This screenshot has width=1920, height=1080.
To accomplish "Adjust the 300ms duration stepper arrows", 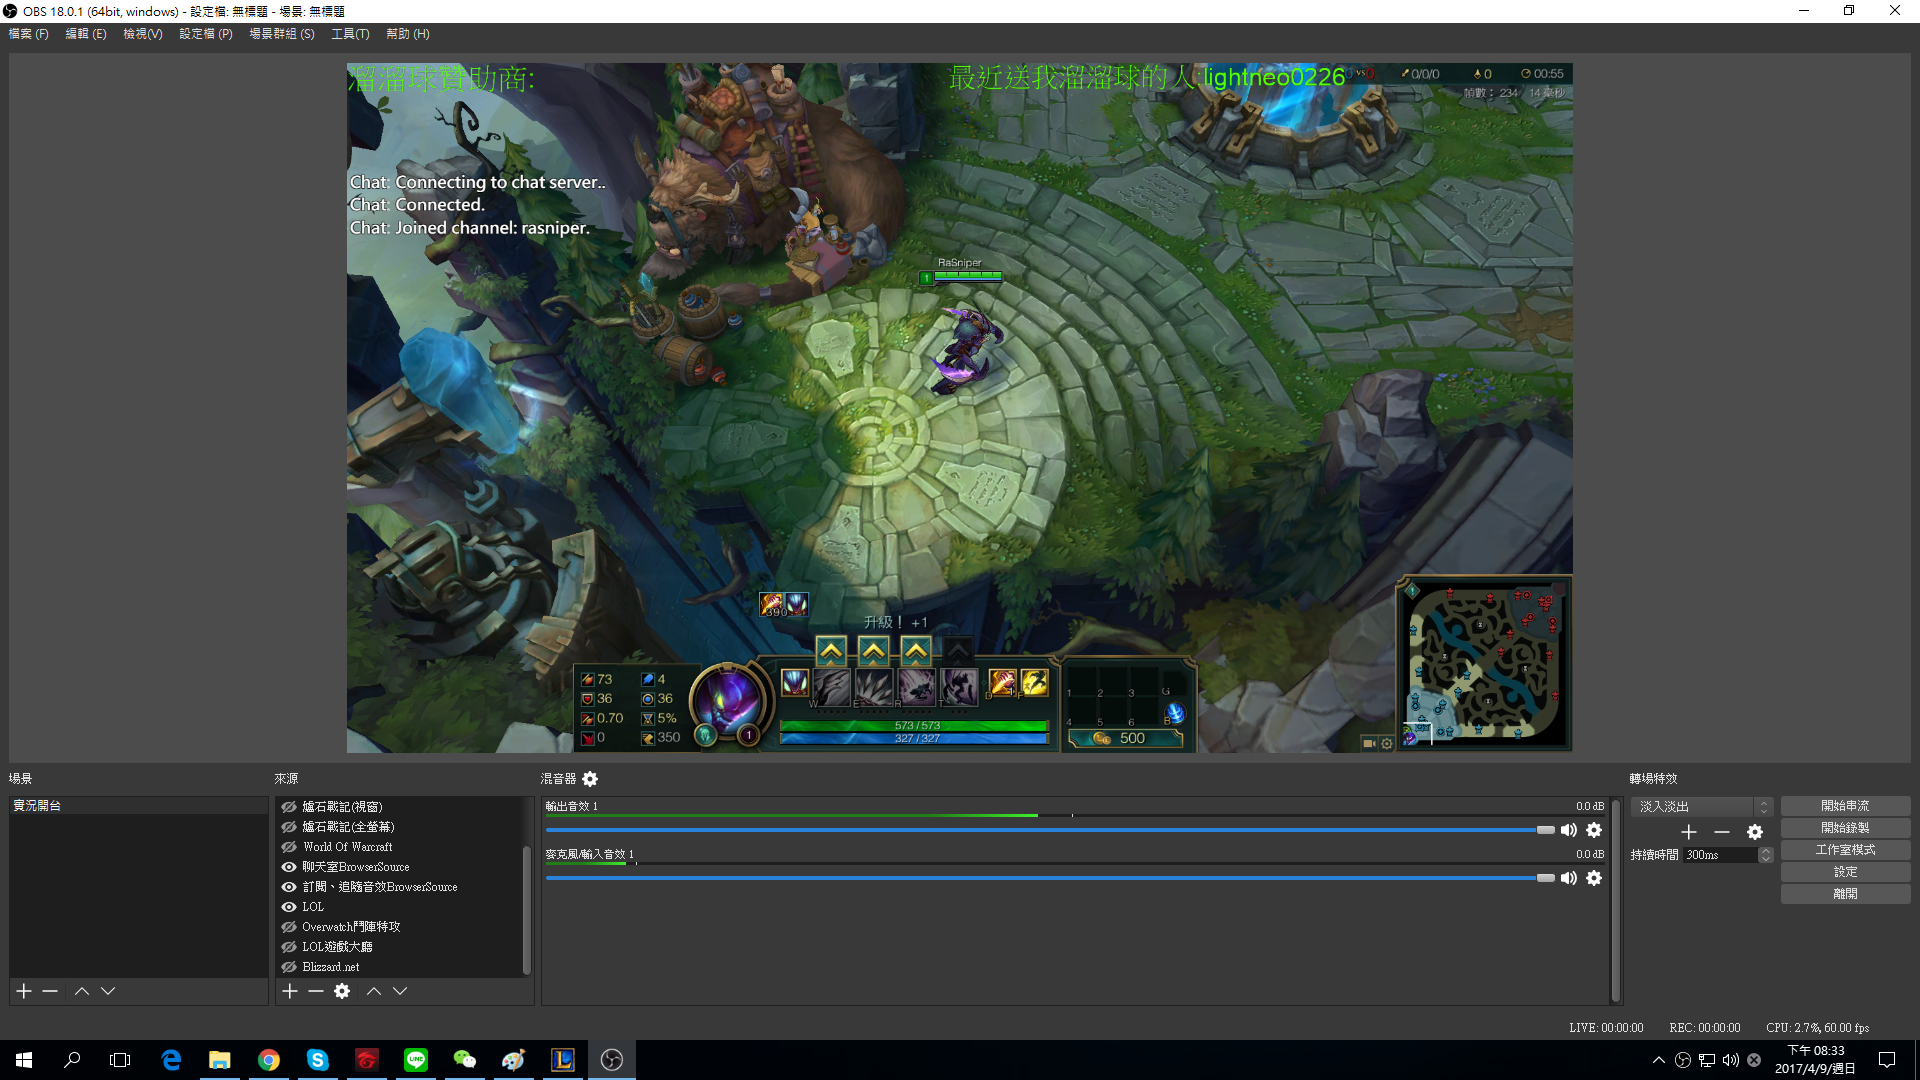I will [x=1766, y=855].
